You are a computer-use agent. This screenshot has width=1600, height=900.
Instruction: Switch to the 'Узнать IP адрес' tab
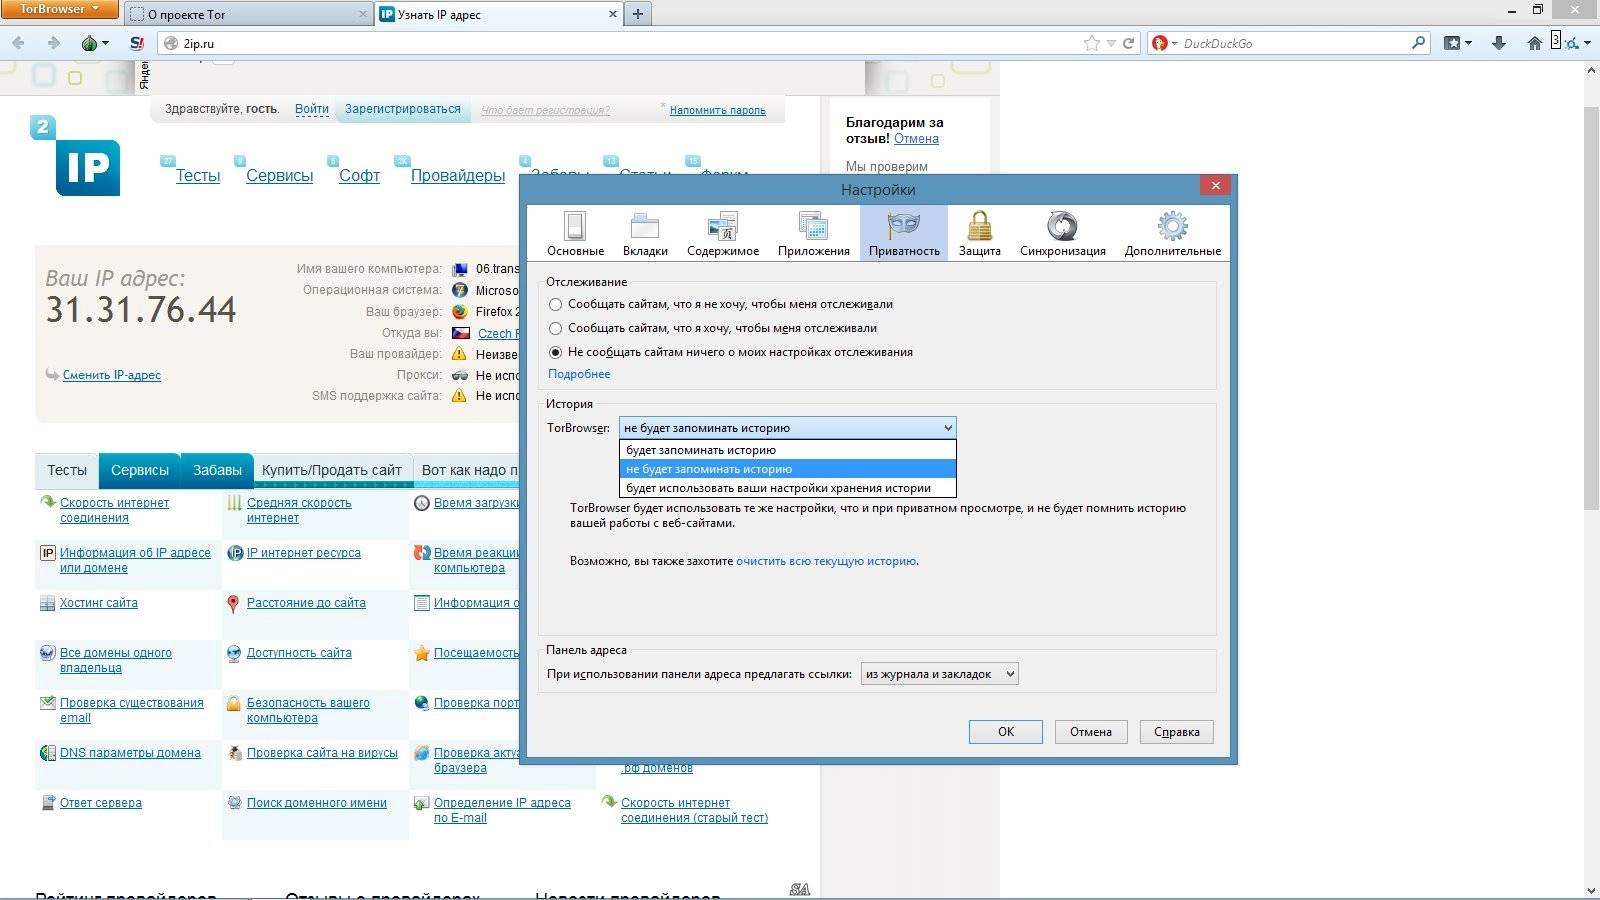pos(499,14)
